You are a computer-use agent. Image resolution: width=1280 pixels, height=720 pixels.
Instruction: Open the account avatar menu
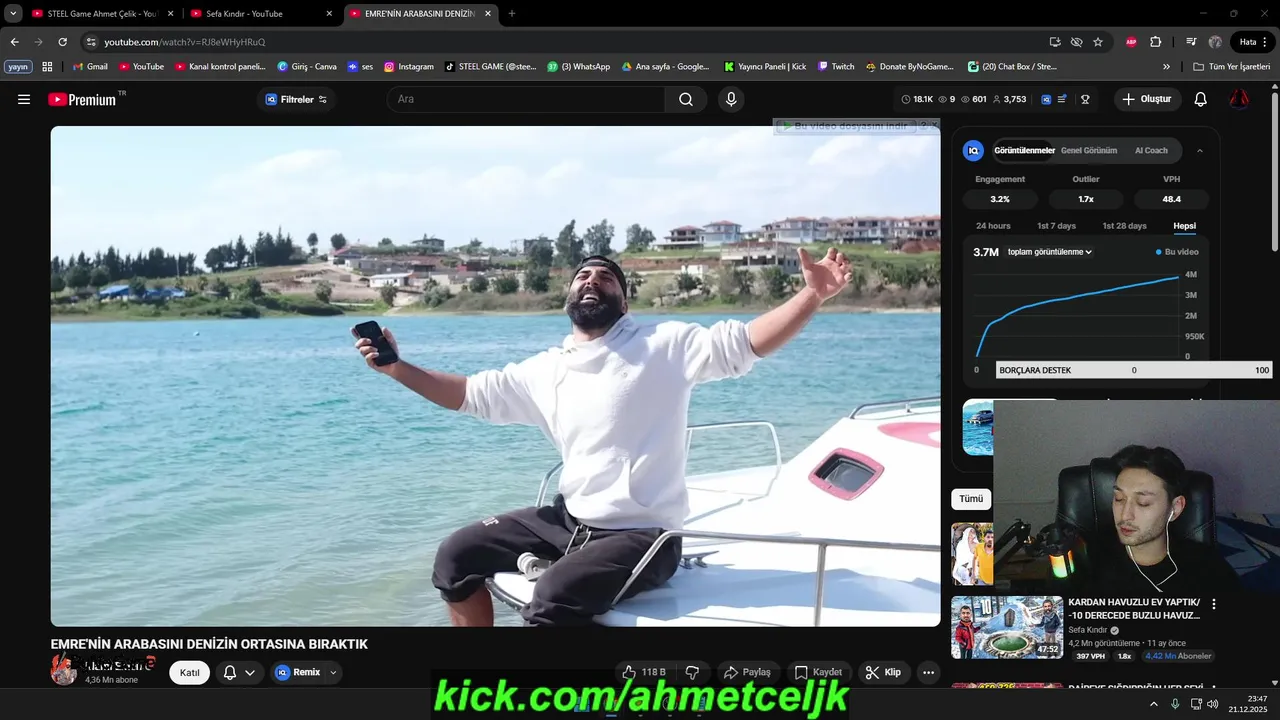(x=1239, y=99)
